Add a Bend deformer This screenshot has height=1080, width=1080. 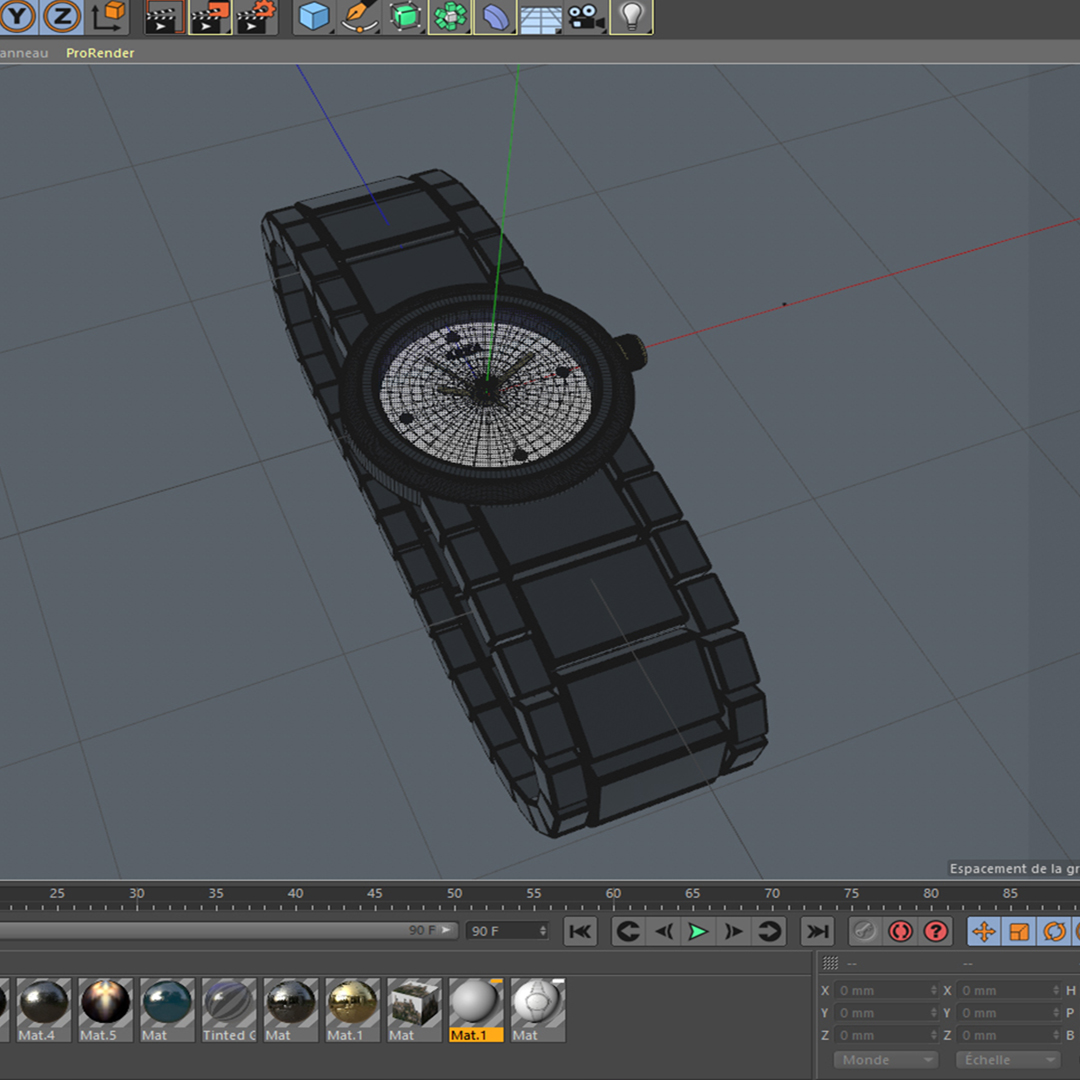pos(495,17)
